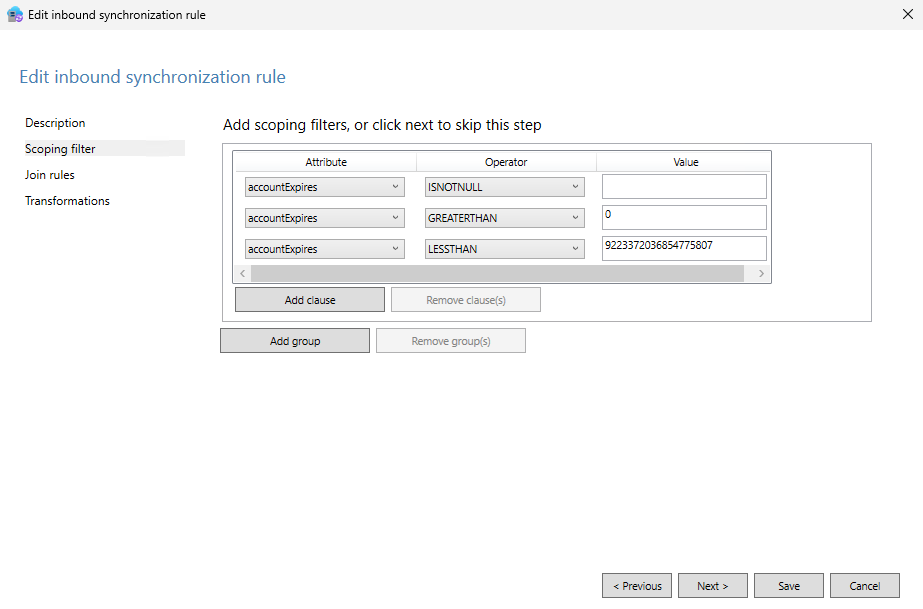Save the synchronization rule

(788, 585)
